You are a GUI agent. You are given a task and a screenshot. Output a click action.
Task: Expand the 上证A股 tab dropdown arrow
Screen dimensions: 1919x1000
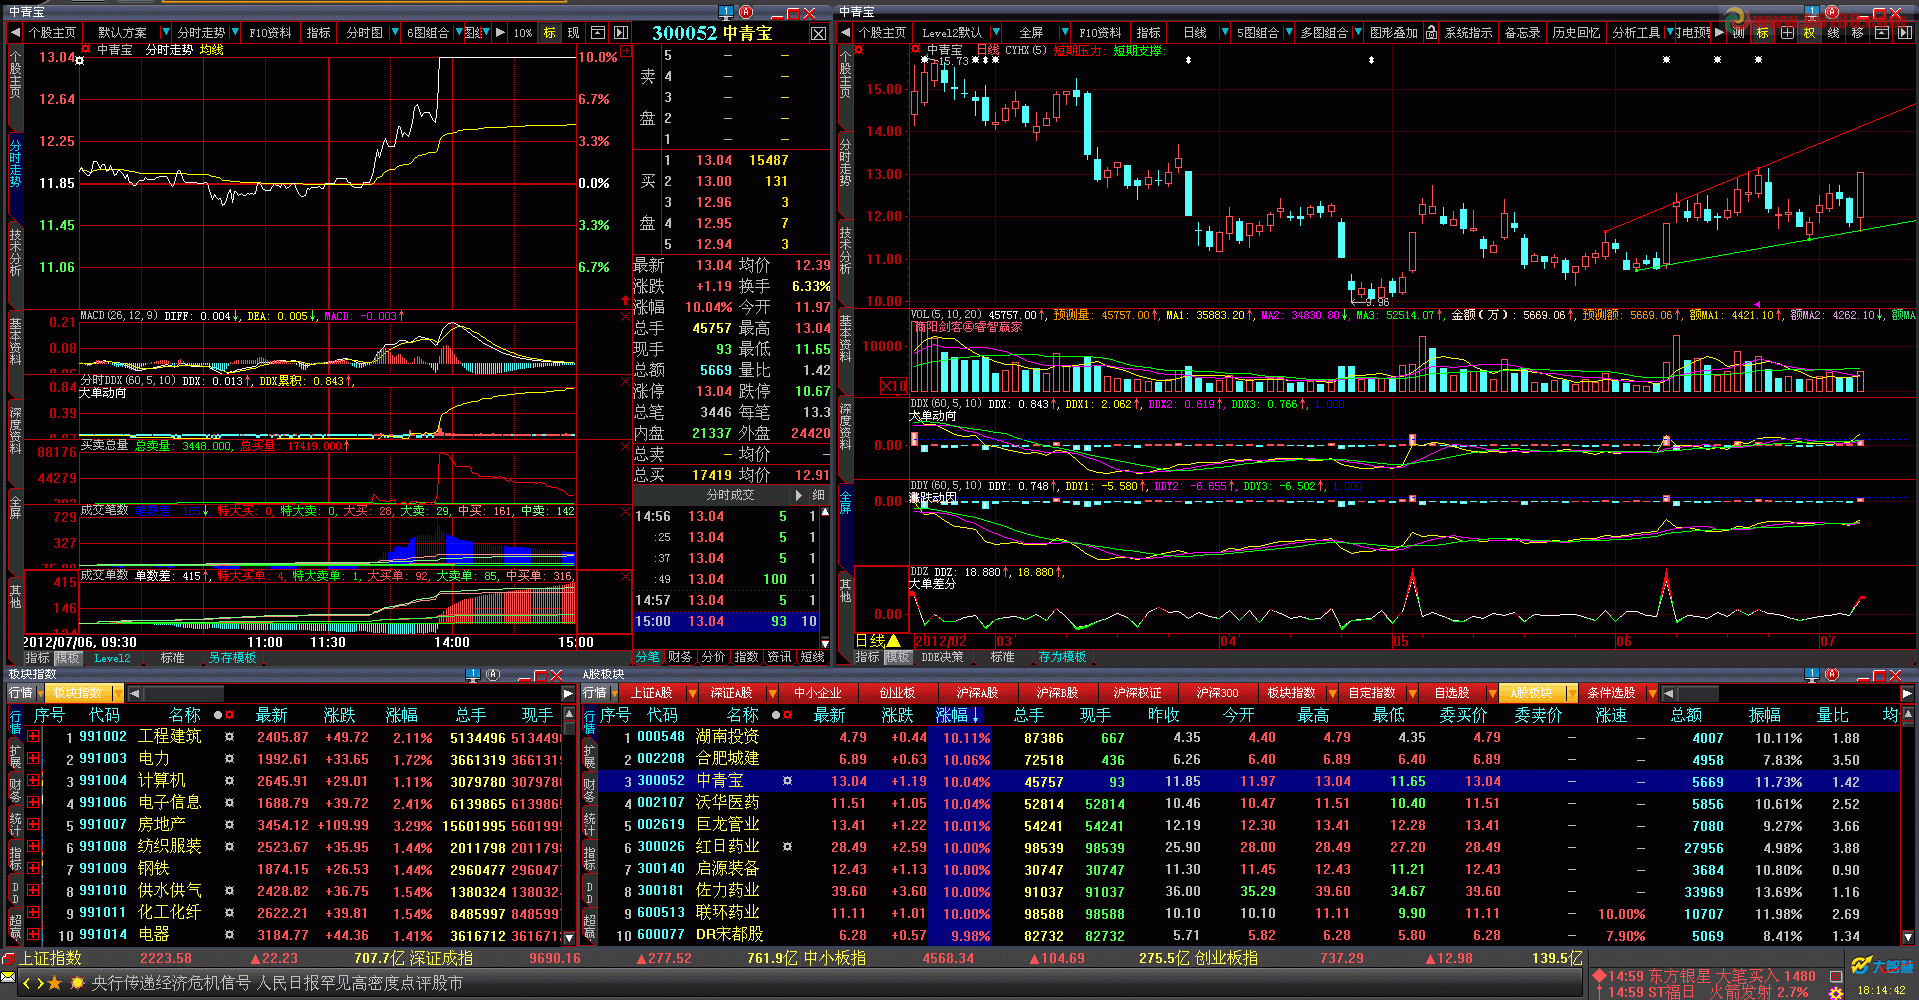click(x=692, y=693)
